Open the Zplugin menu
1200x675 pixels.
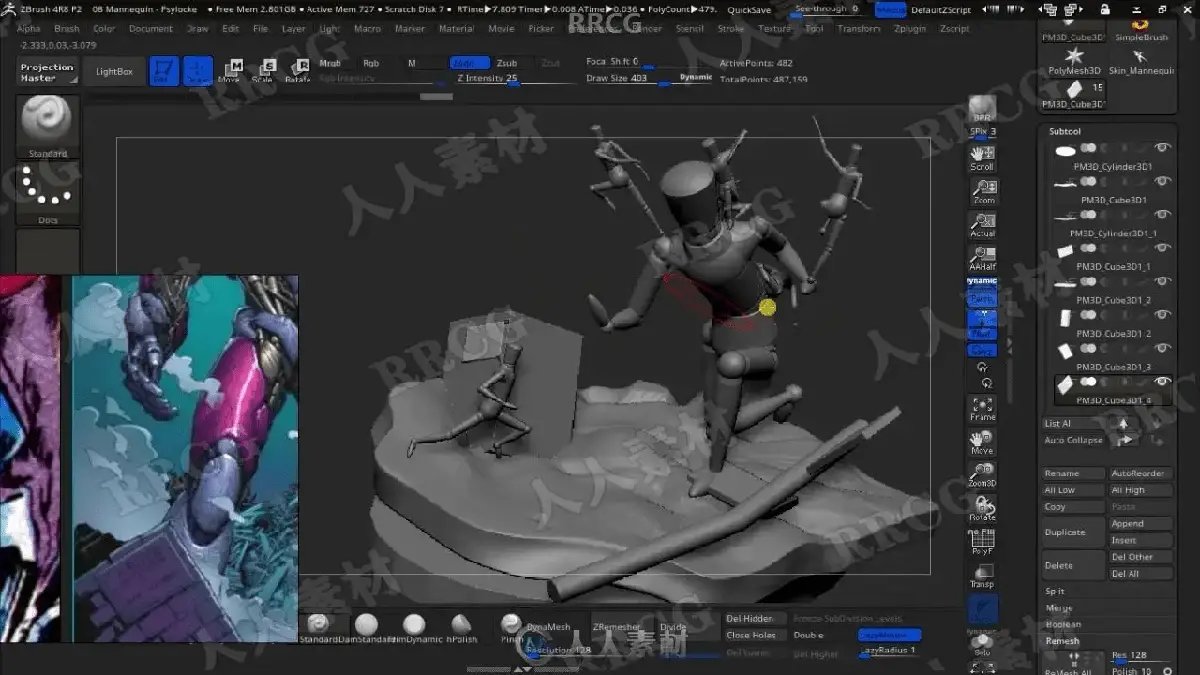coord(909,29)
